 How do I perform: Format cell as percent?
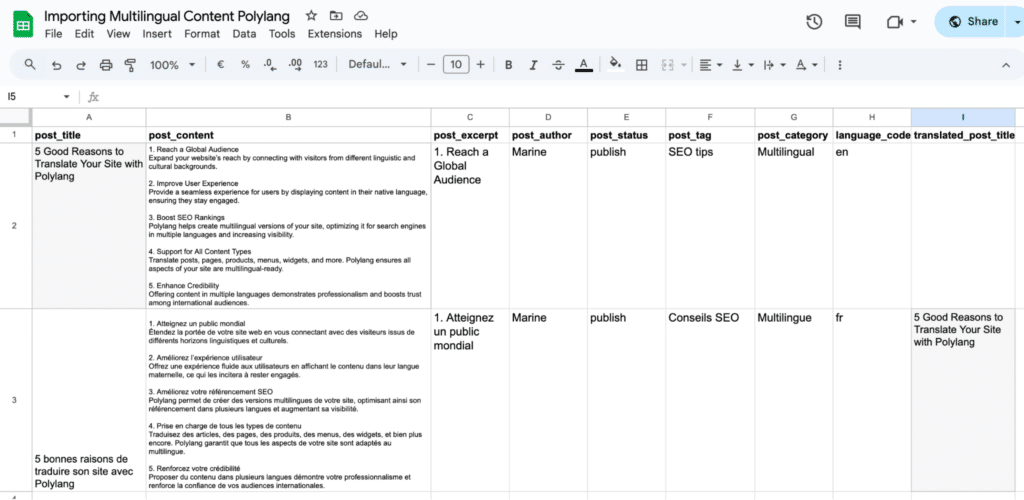246,65
